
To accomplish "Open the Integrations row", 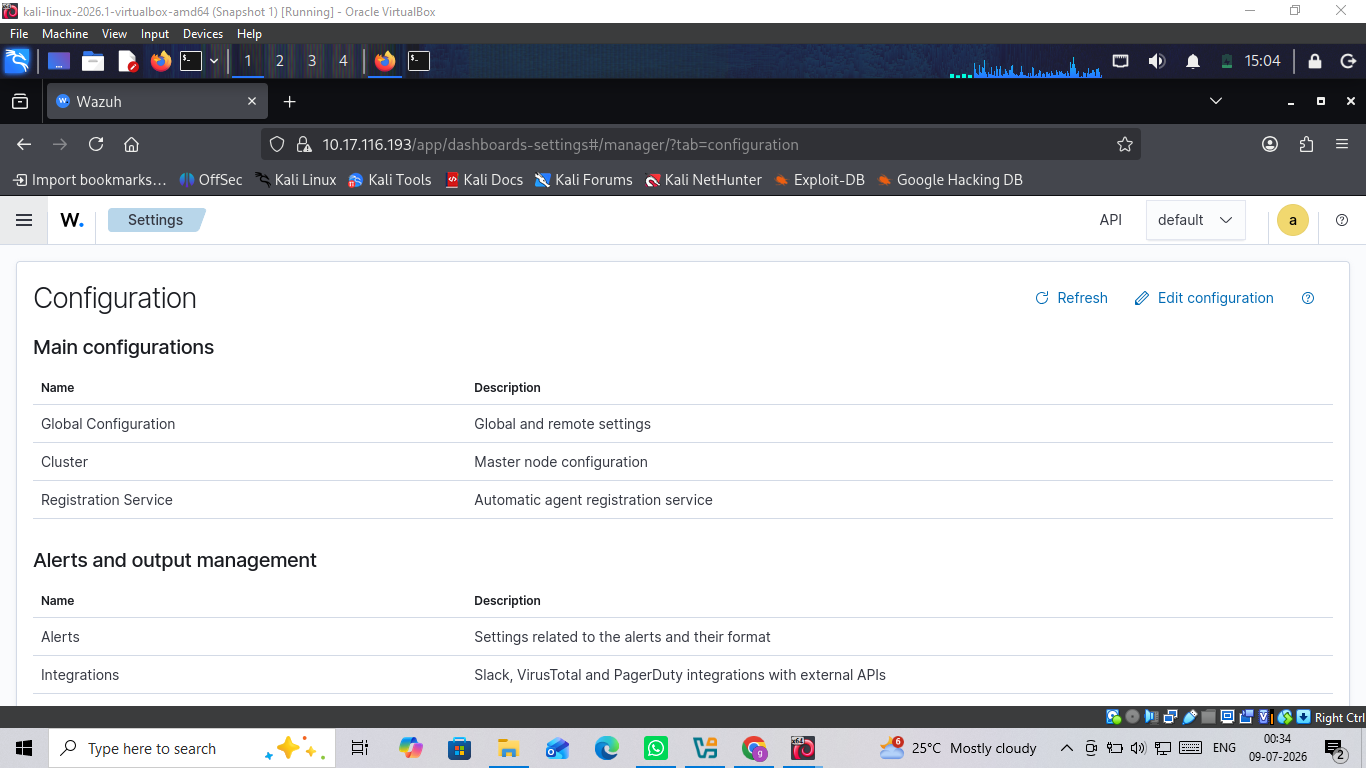I will click(683, 675).
